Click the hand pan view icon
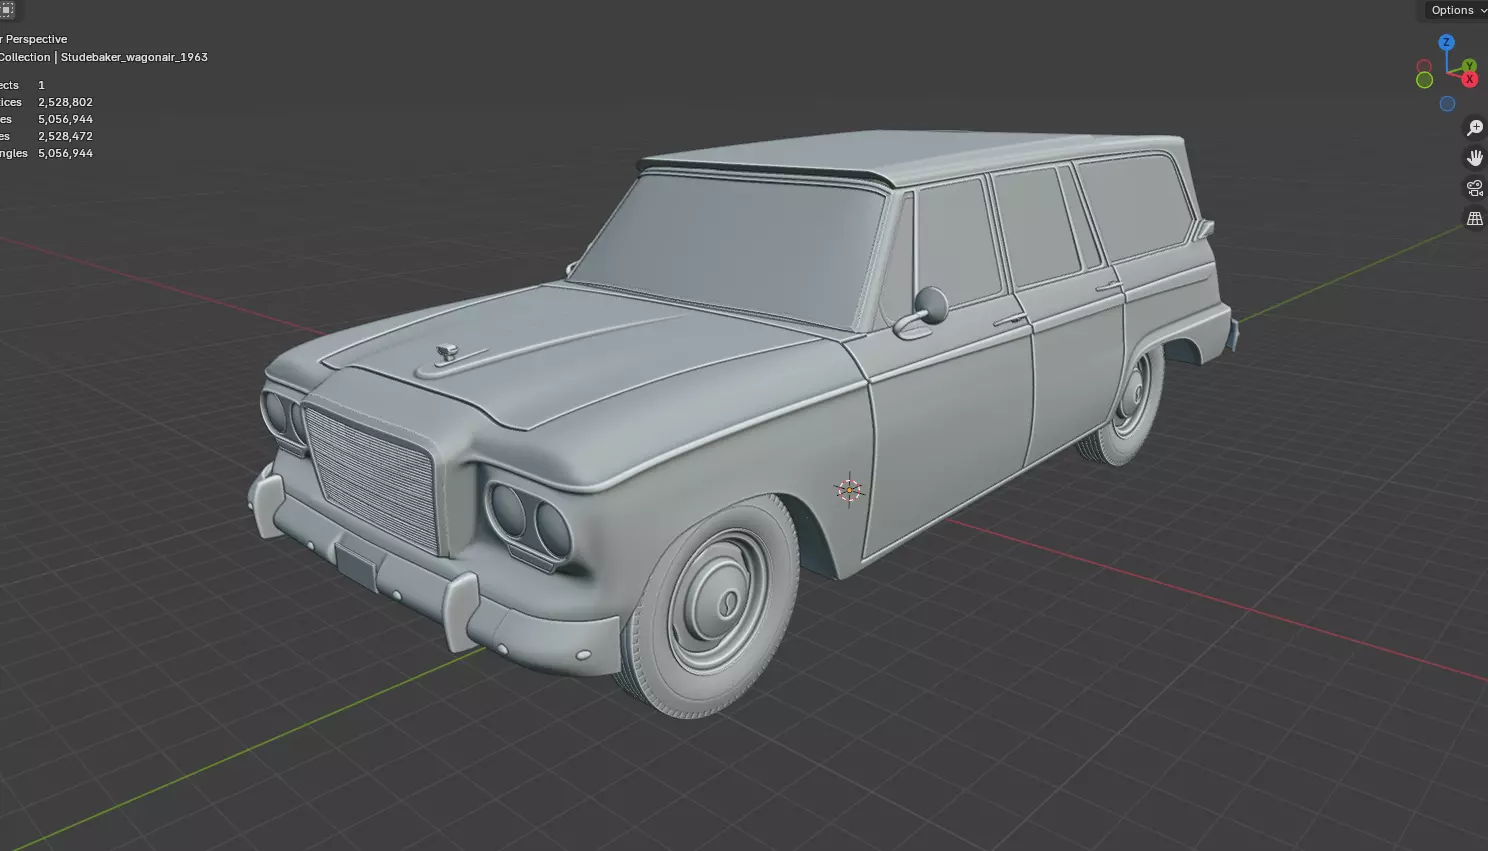This screenshot has height=851, width=1488. [x=1474, y=158]
